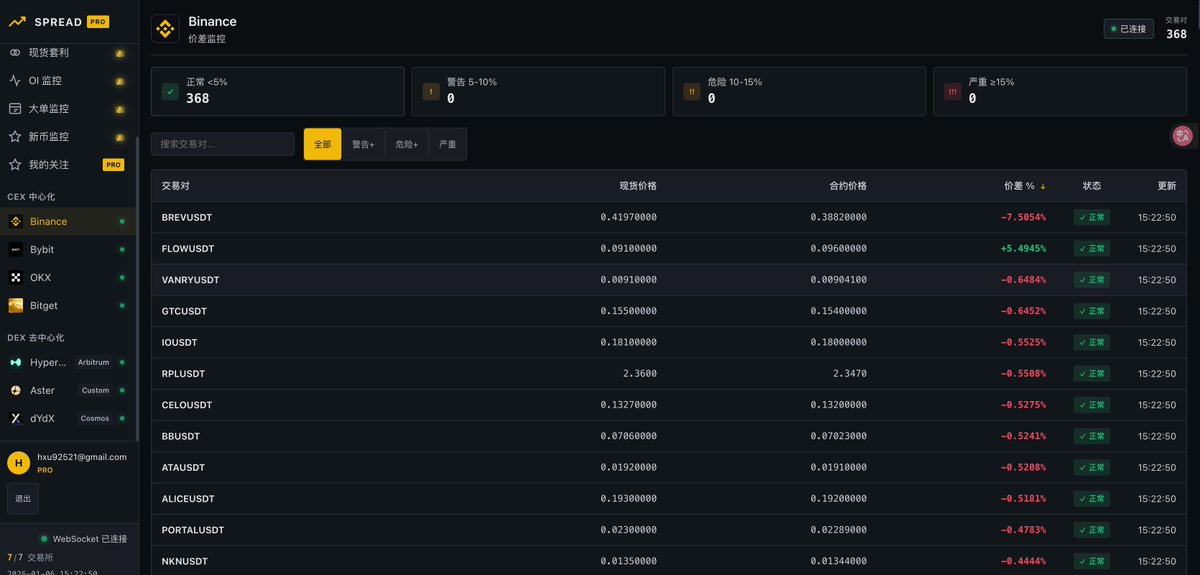Image resolution: width=1200 pixels, height=575 pixels.
Task: Click the crown icon next to 大单监控
Action: [x=119, y=108]
